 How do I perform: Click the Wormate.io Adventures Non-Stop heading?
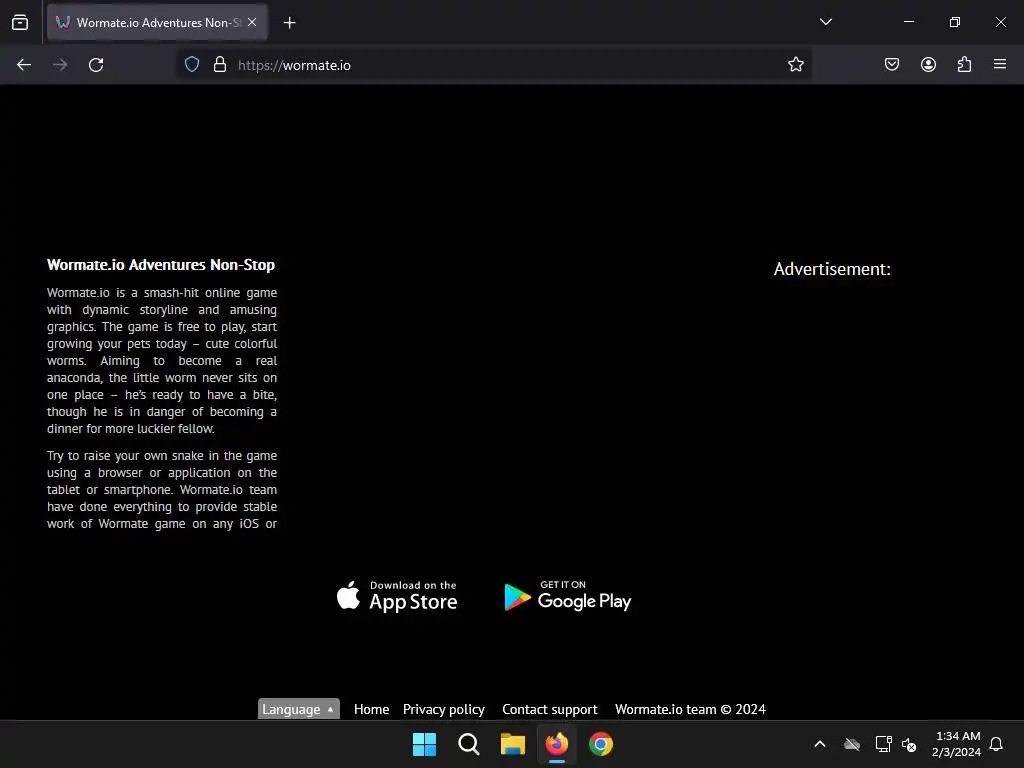coord(161,264)
